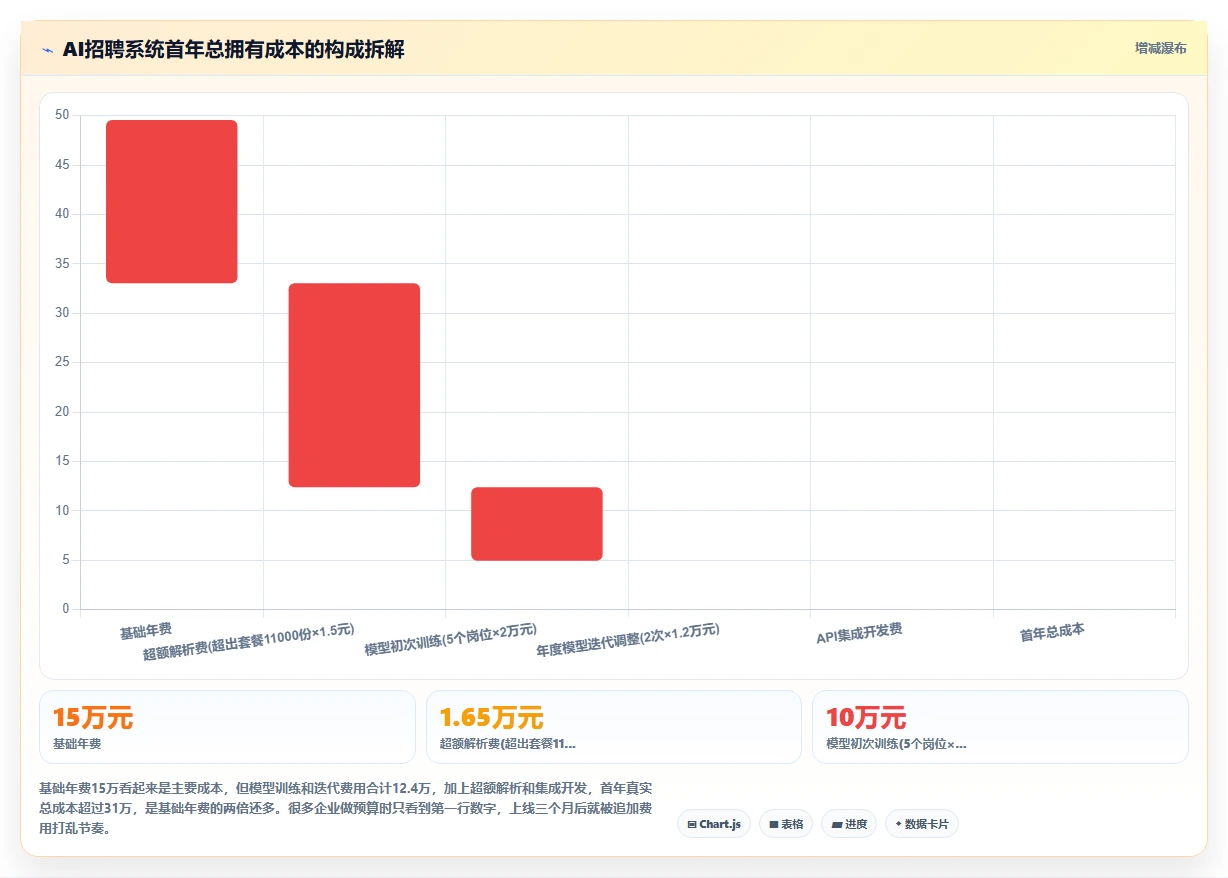Screen dimensions: 1228x878
Task: Click the 增减瀑布 label in the header
Action: click(1160, 48)
